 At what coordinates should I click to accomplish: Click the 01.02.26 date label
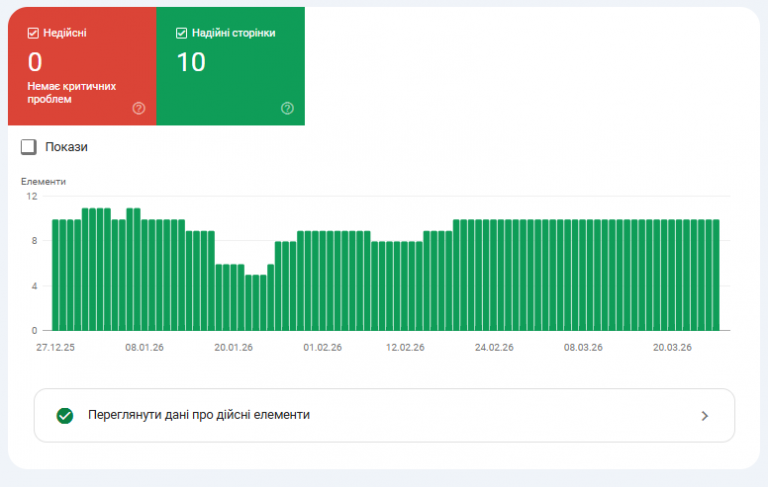[322, 347]
